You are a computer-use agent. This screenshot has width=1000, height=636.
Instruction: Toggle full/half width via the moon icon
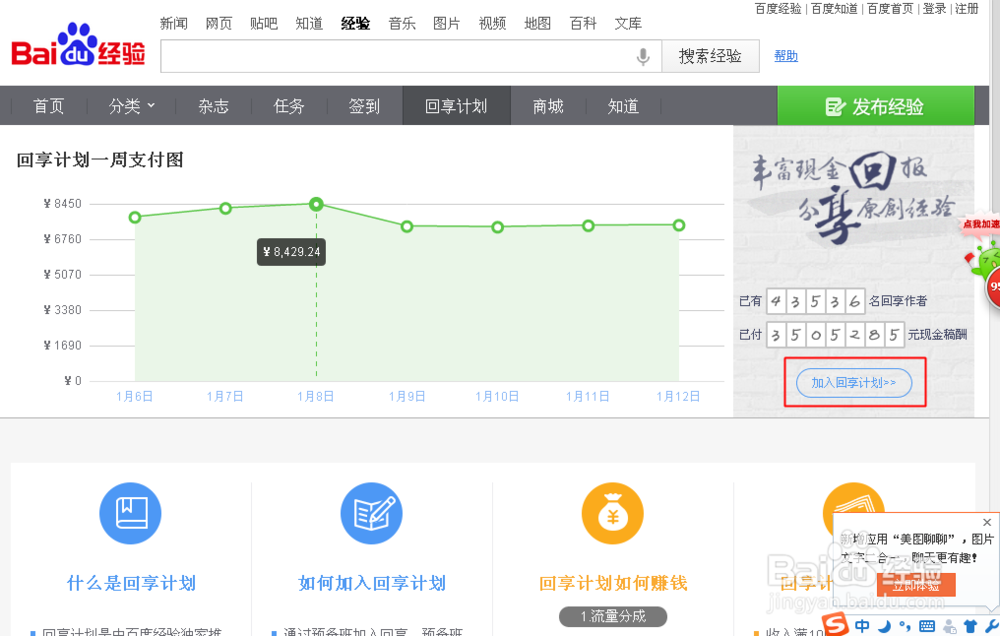(885, 625)
